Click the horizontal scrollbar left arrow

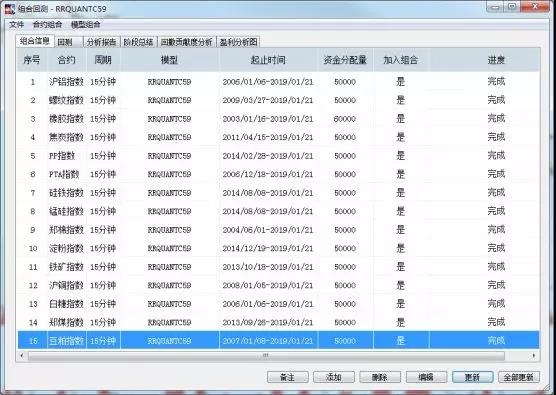22,355
